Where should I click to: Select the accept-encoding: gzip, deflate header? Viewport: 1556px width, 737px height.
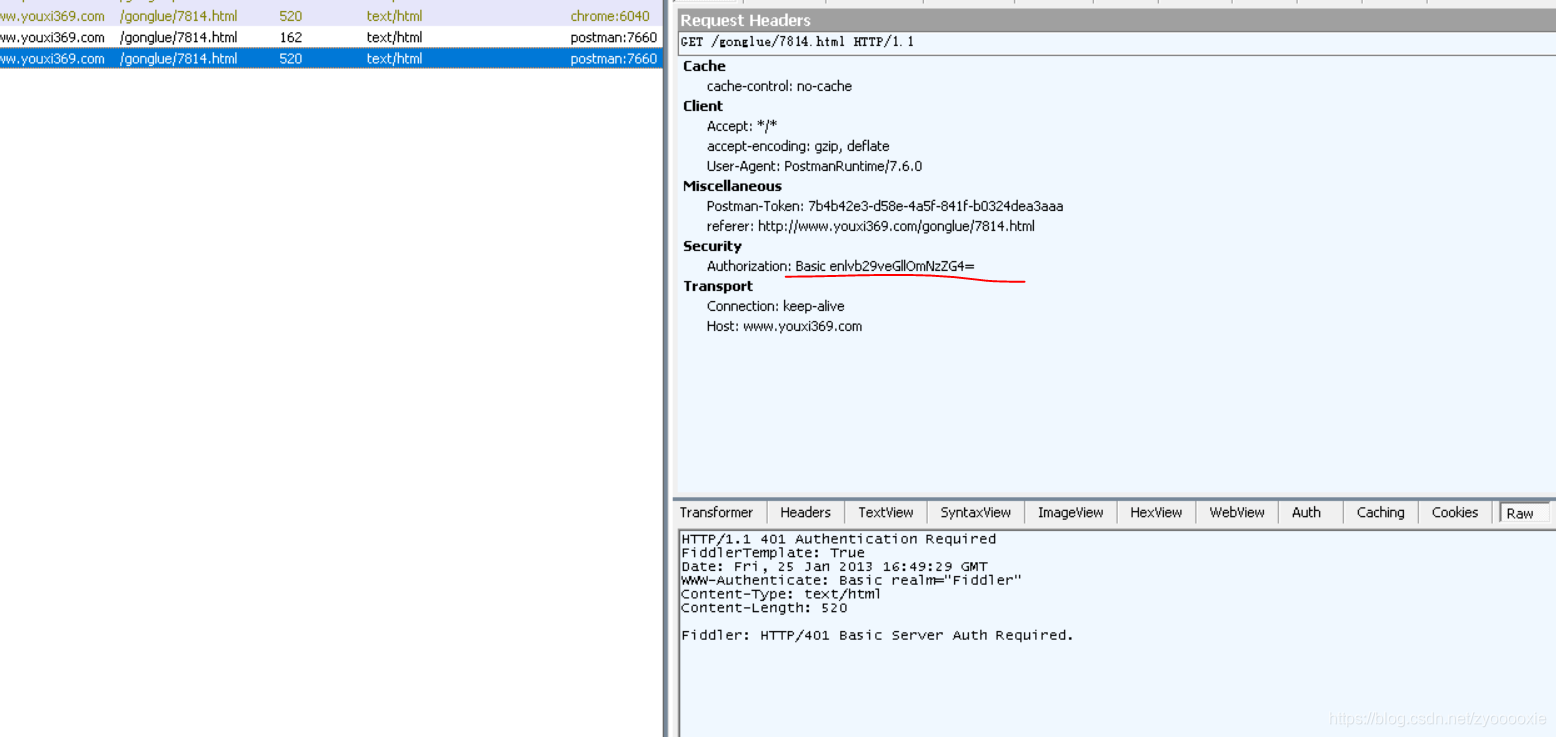[798, 146]
